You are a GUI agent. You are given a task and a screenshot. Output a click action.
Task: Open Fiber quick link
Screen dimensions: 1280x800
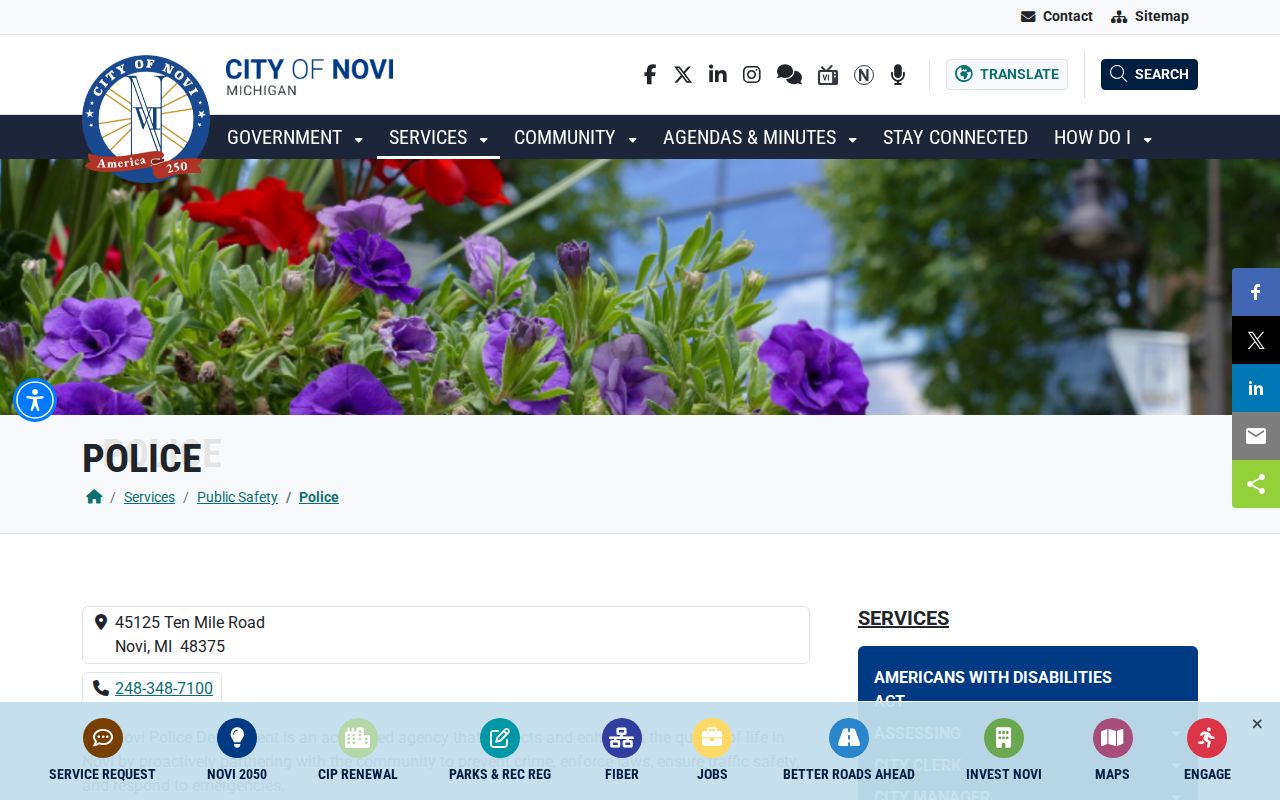(x=622, y=750)
